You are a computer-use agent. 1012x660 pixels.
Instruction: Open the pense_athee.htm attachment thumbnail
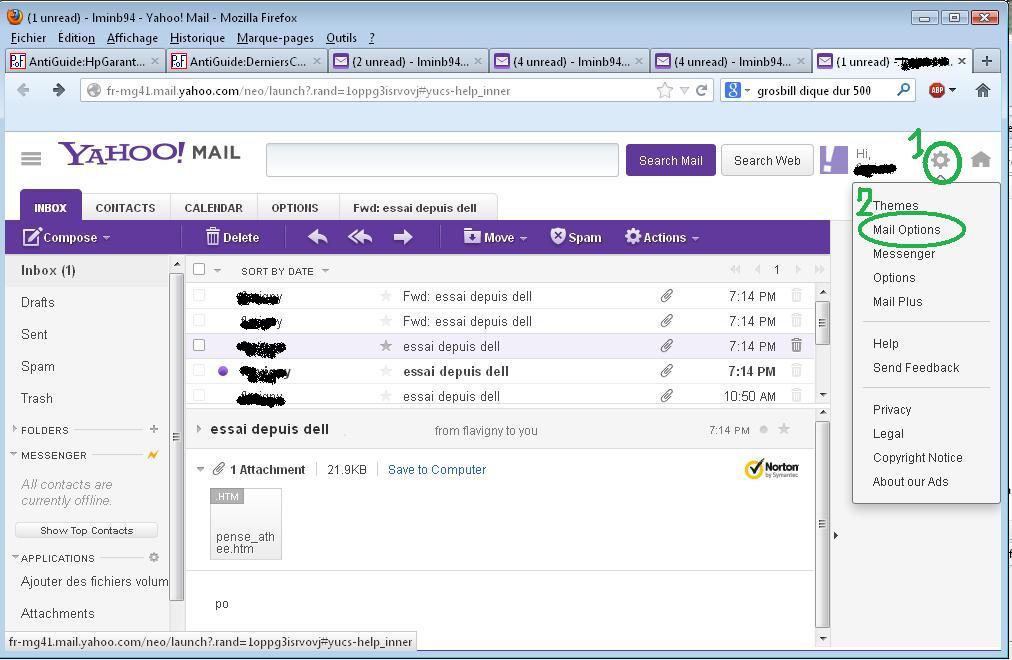tap(246, 523)
